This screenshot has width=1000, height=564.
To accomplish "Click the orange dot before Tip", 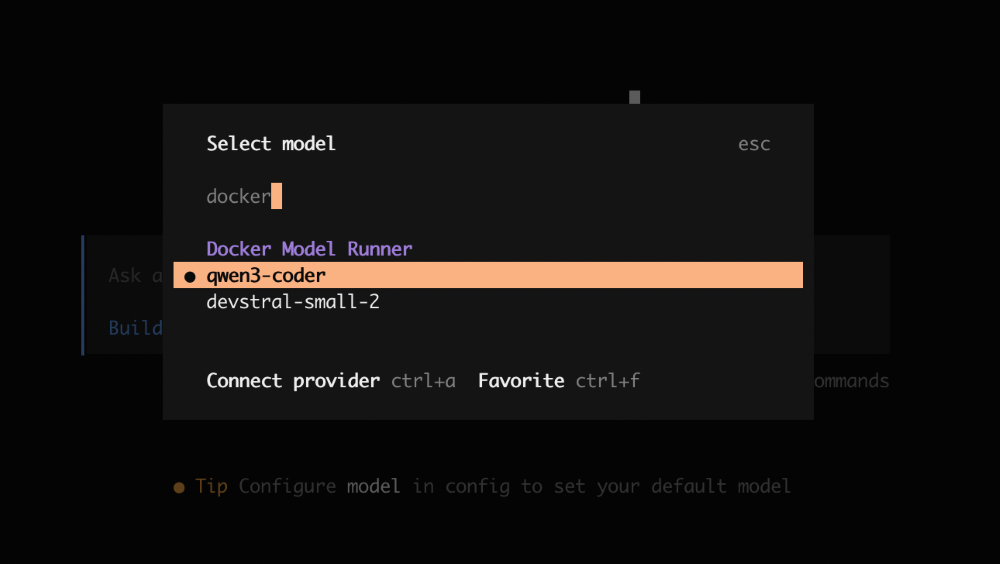I will (x=179, y=487).
